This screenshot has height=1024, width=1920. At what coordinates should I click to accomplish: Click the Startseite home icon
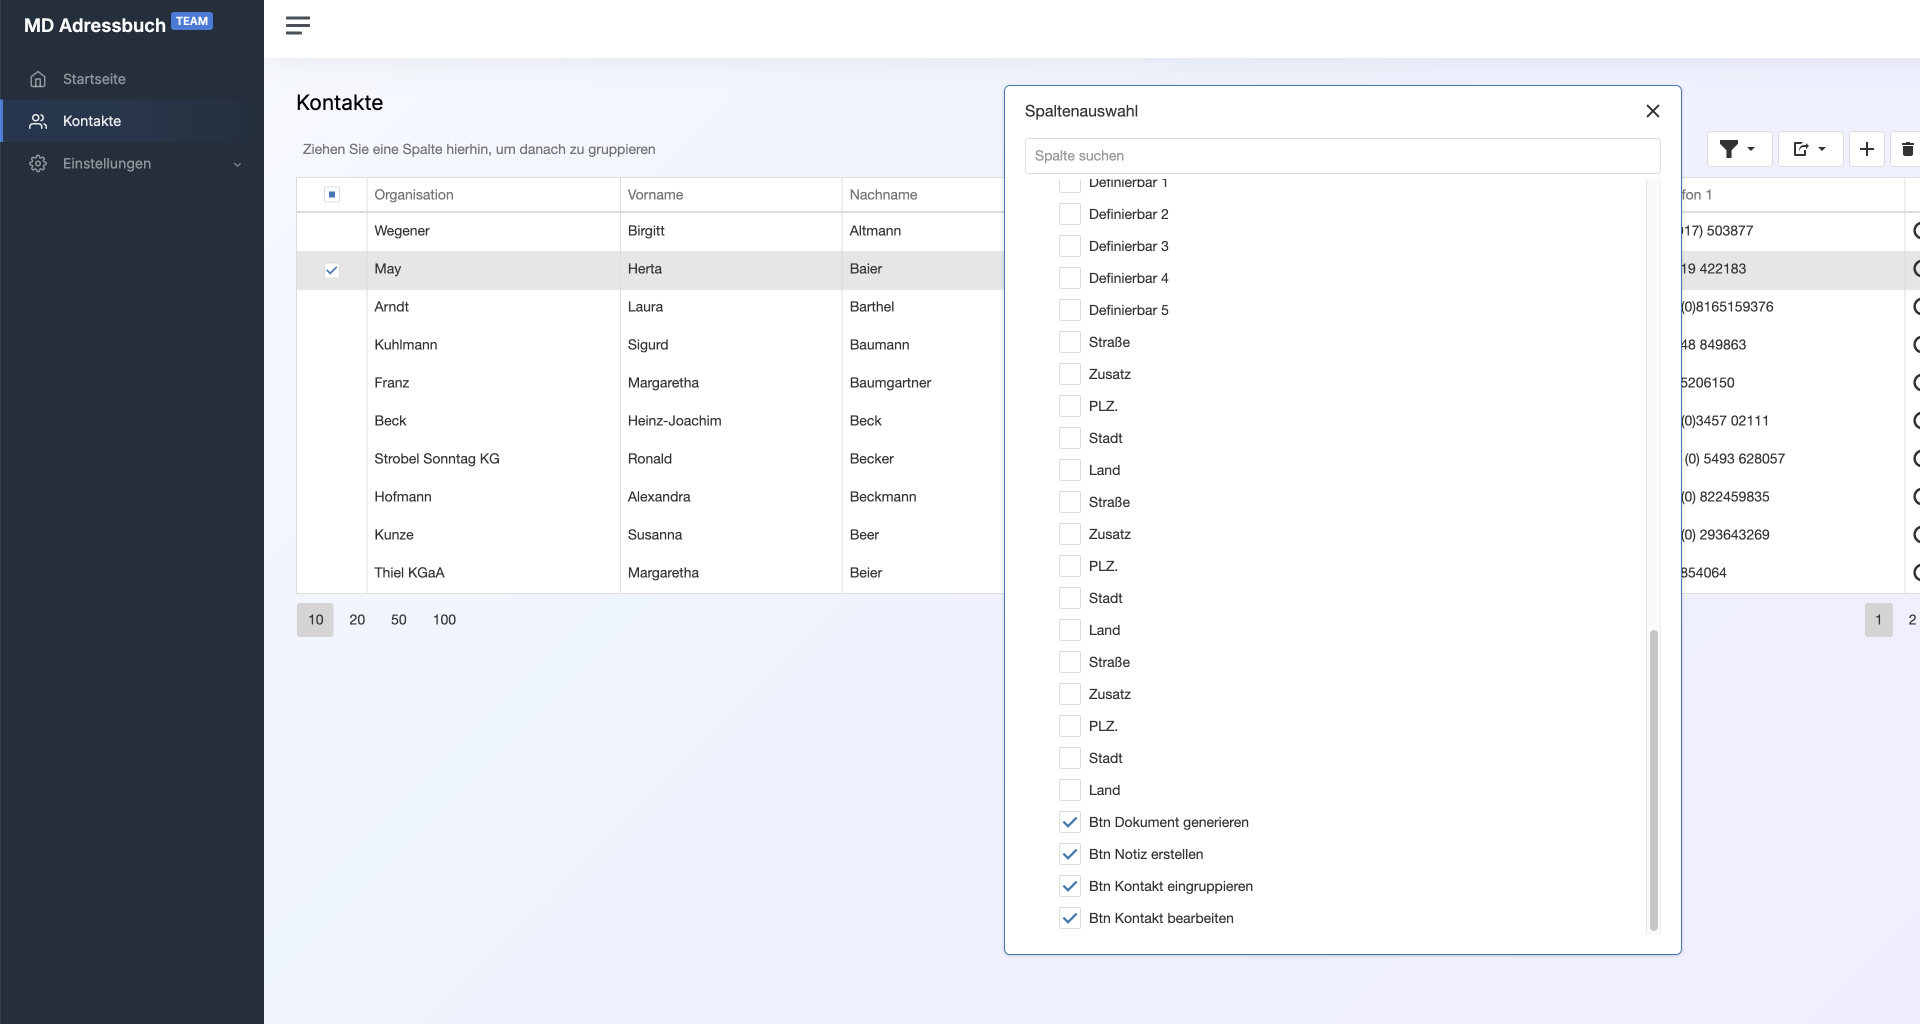pyautogui.click(x=38, y=79)
